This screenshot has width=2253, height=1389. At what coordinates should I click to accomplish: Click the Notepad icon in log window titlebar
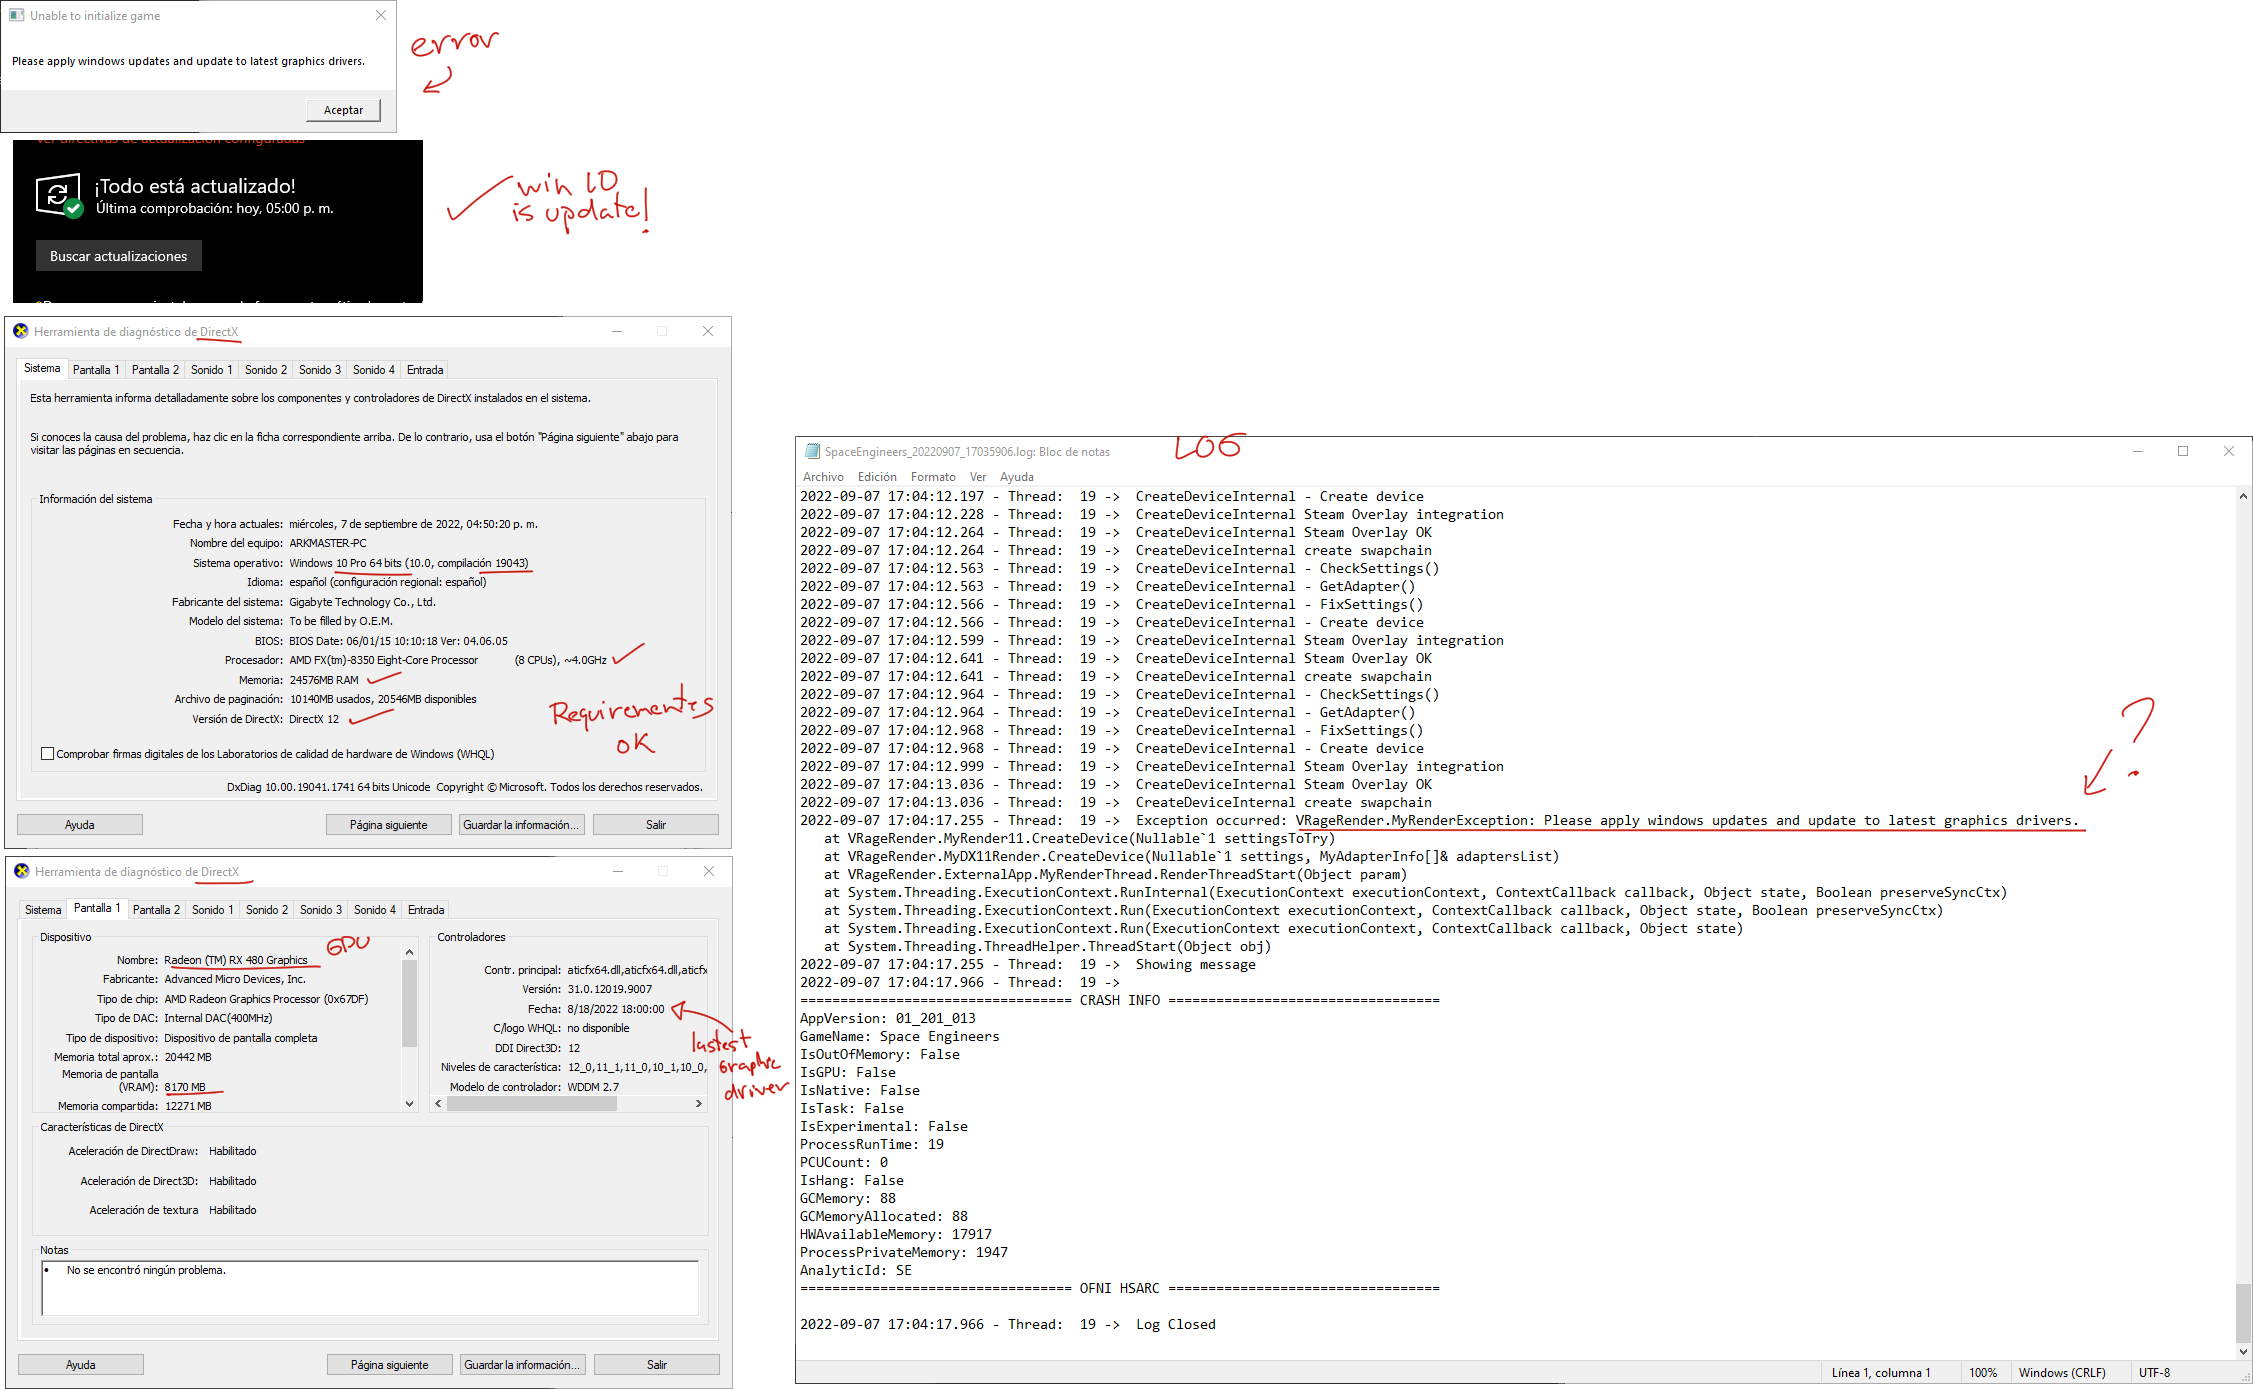coord(812,452)
